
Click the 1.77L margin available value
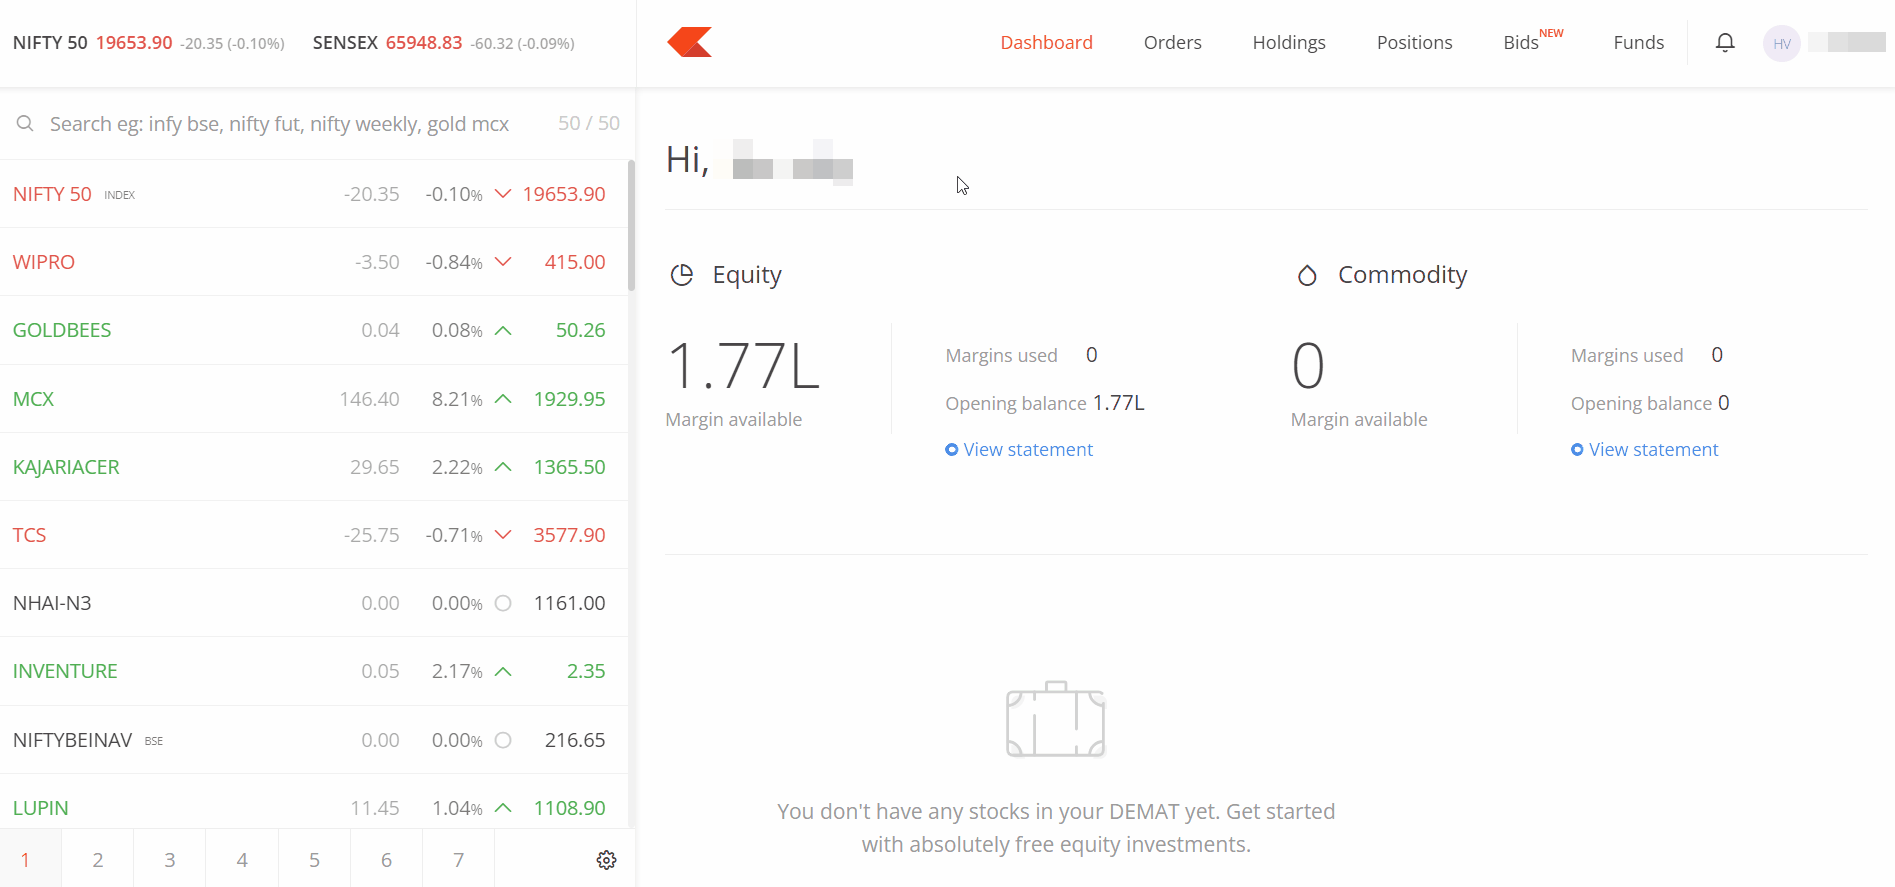pyautogui.click(x=743, y=366)
